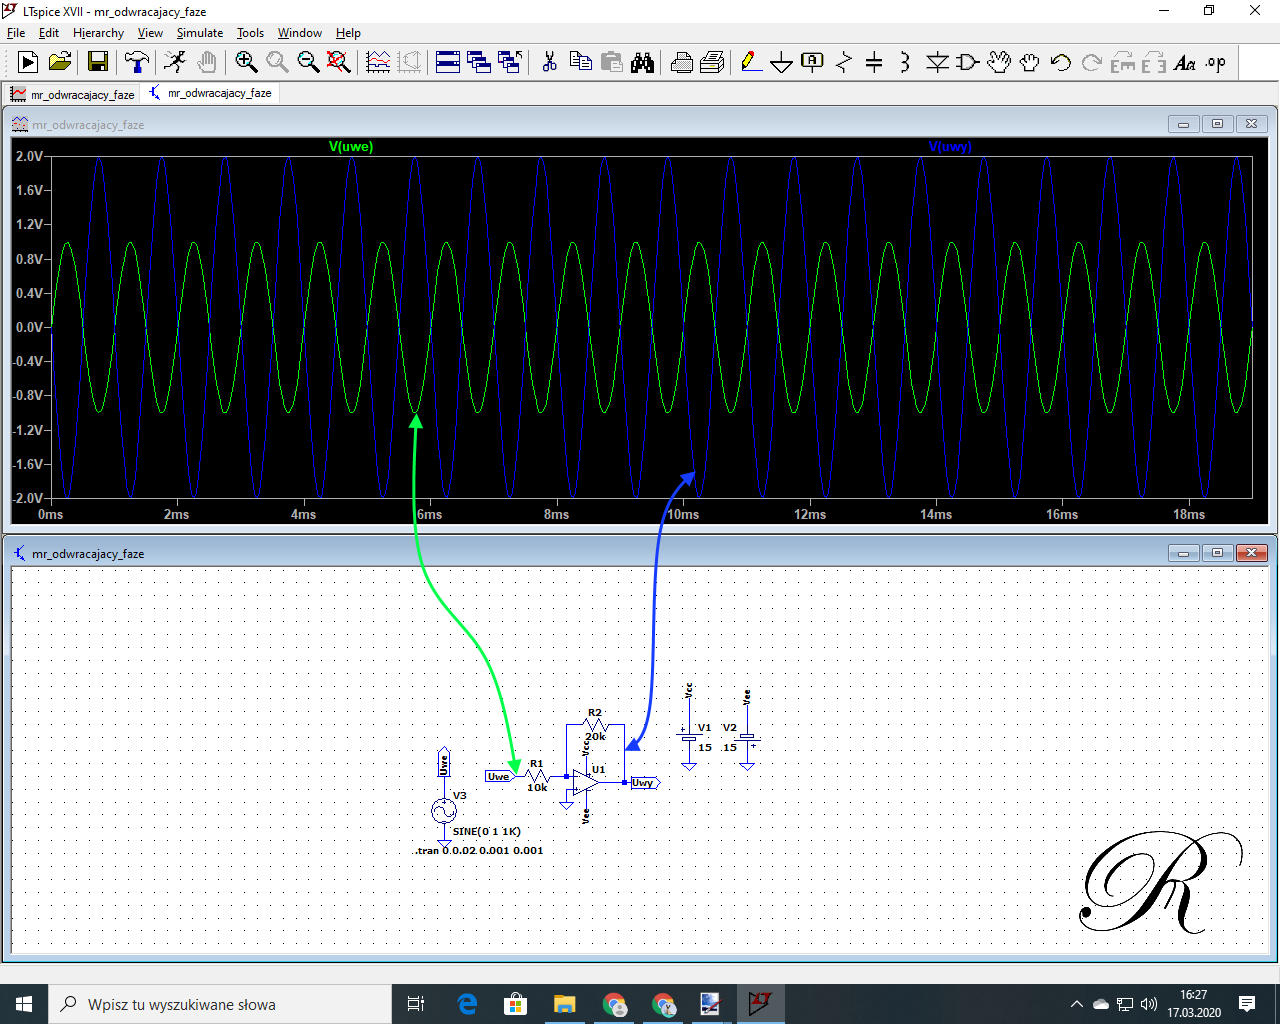
Task: Open the Windows notification center
Action: tap(1247, 1004)
